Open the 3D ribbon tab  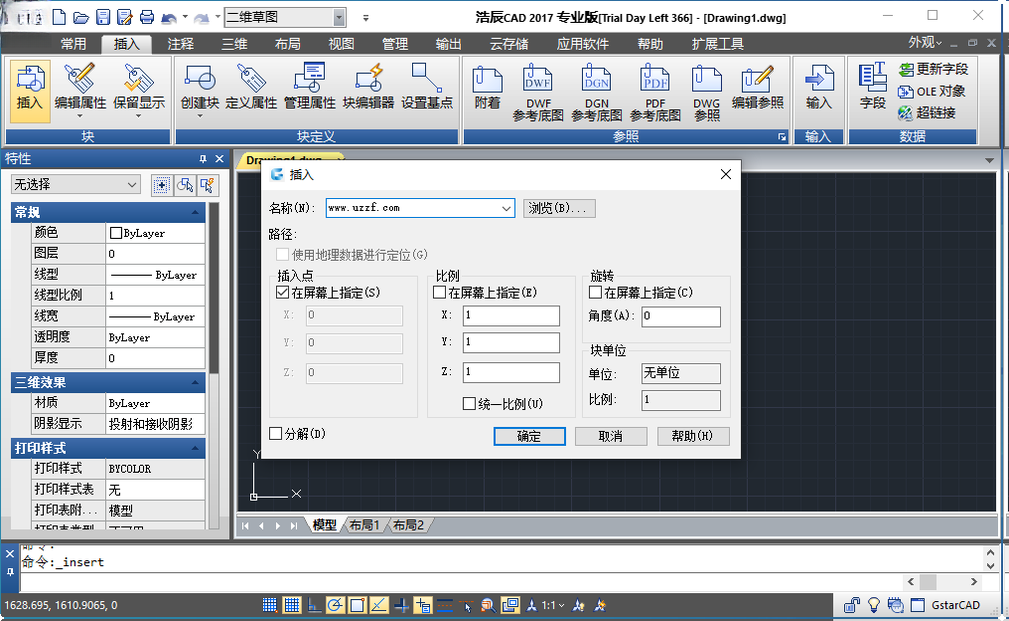234,44
